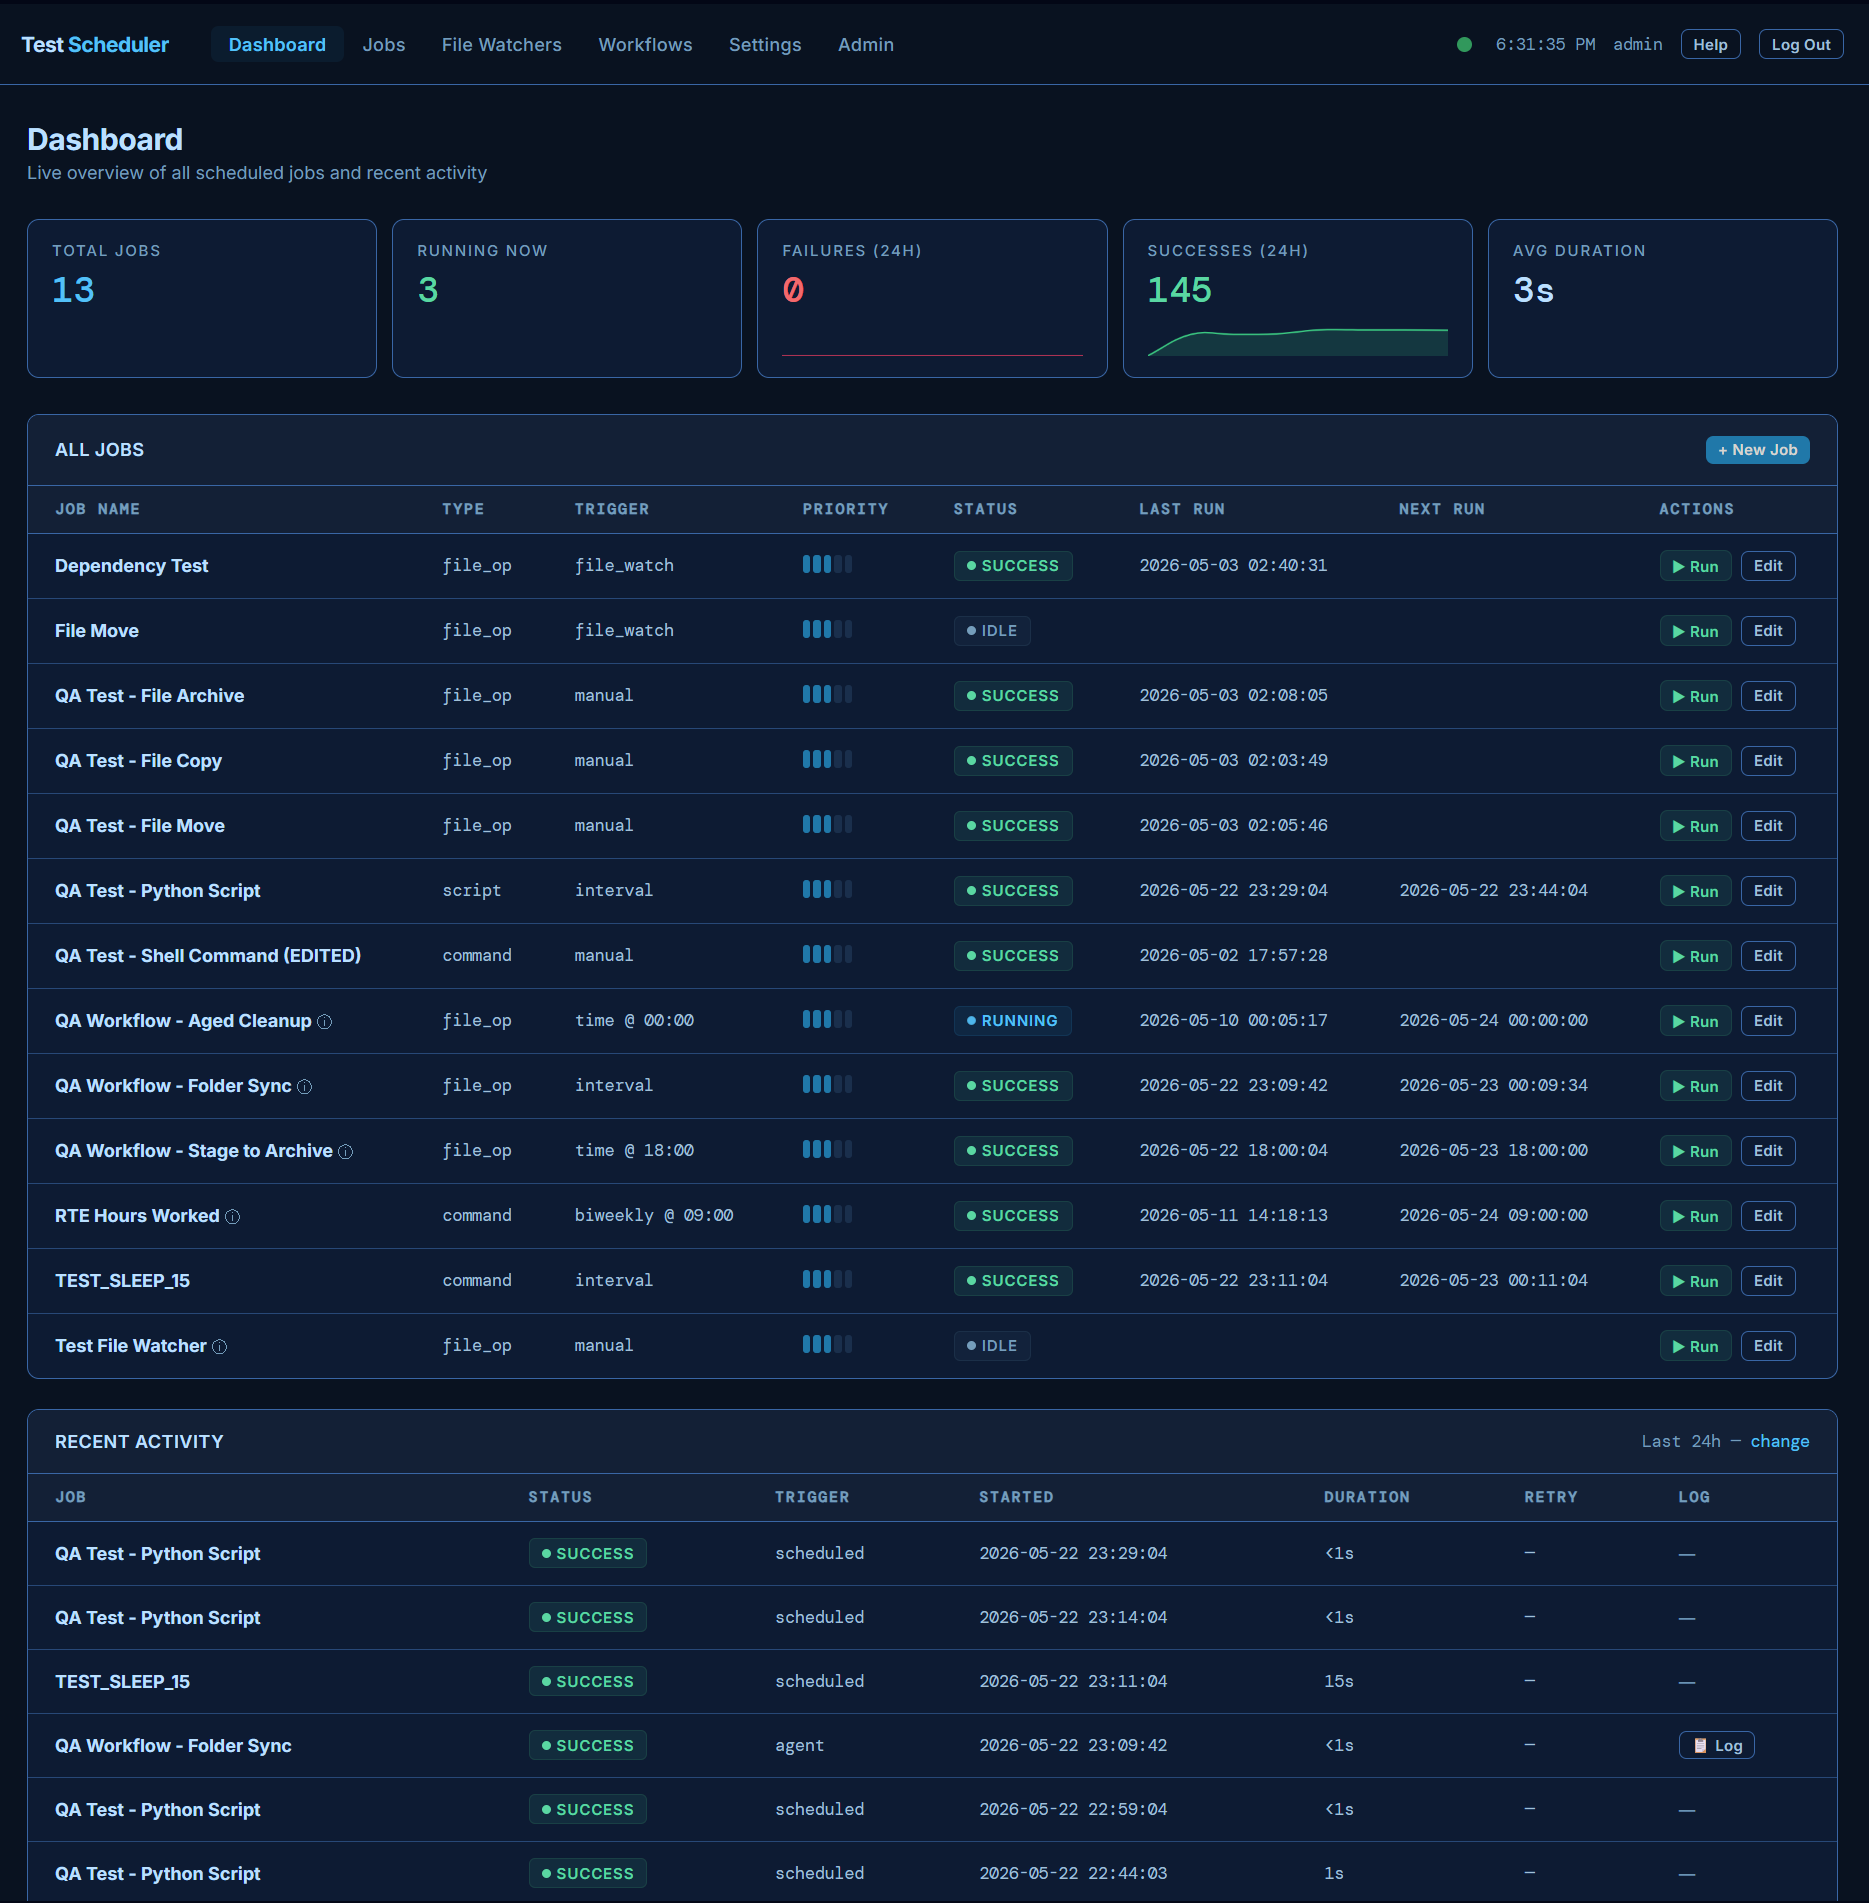Click the PRIORITY column header
Viewport: 1869px width, 1903px height.
click(845, 509)
